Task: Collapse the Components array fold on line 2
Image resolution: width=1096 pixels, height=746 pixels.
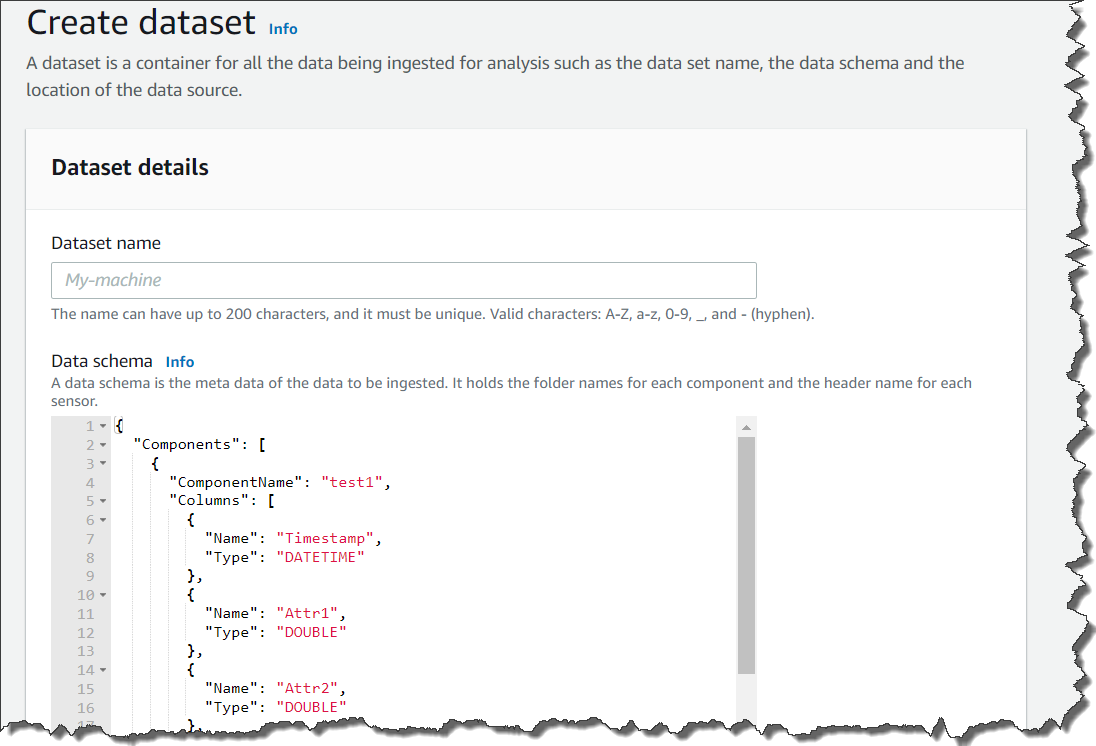Action: pyautogui.click(x=102, y=445)
